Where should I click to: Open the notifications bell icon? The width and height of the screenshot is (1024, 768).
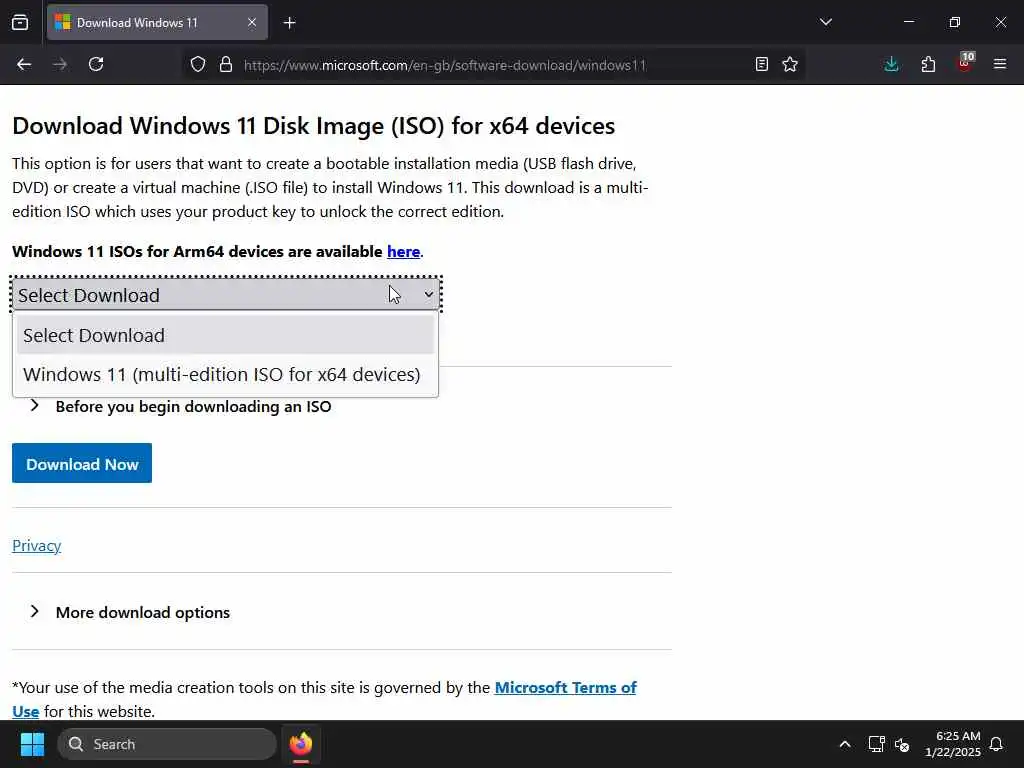996,744
